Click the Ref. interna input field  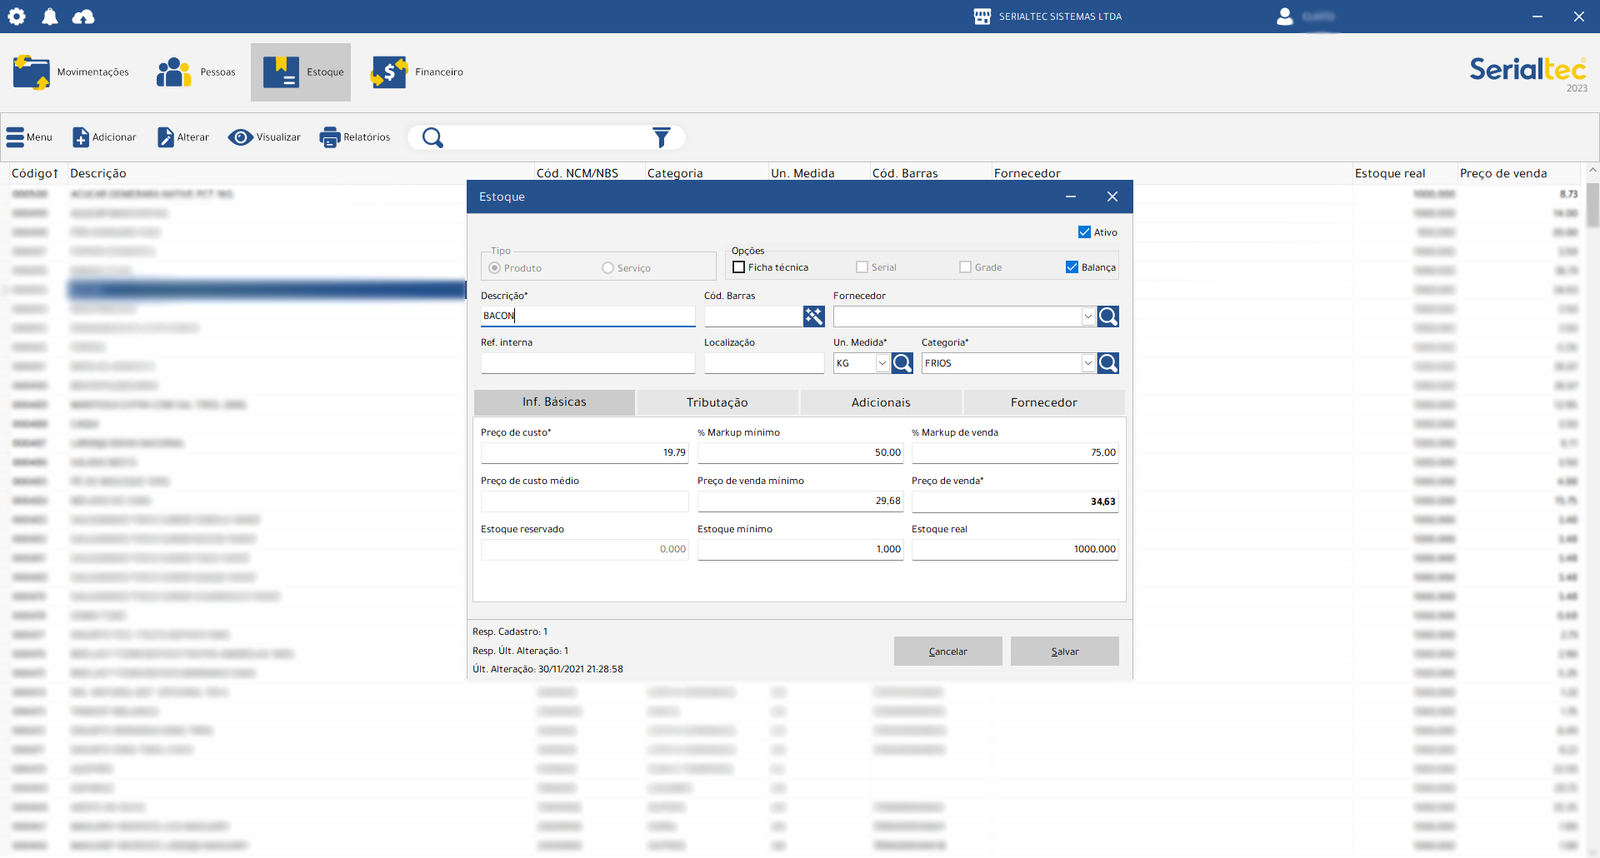tap(588, 363)
